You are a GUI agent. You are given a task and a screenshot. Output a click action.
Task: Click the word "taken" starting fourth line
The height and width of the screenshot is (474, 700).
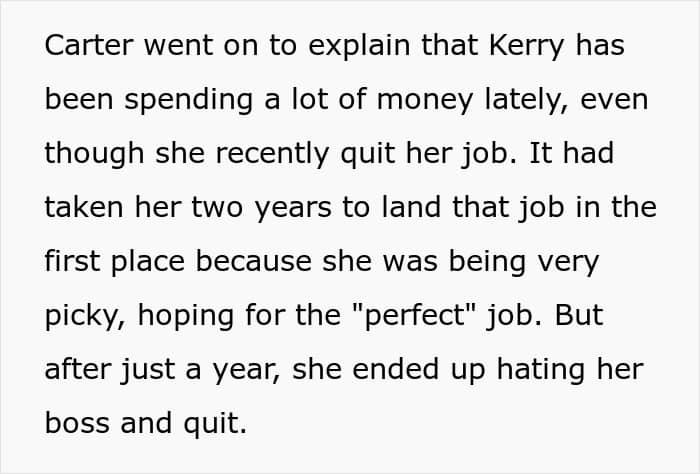(x=84, y=208)
